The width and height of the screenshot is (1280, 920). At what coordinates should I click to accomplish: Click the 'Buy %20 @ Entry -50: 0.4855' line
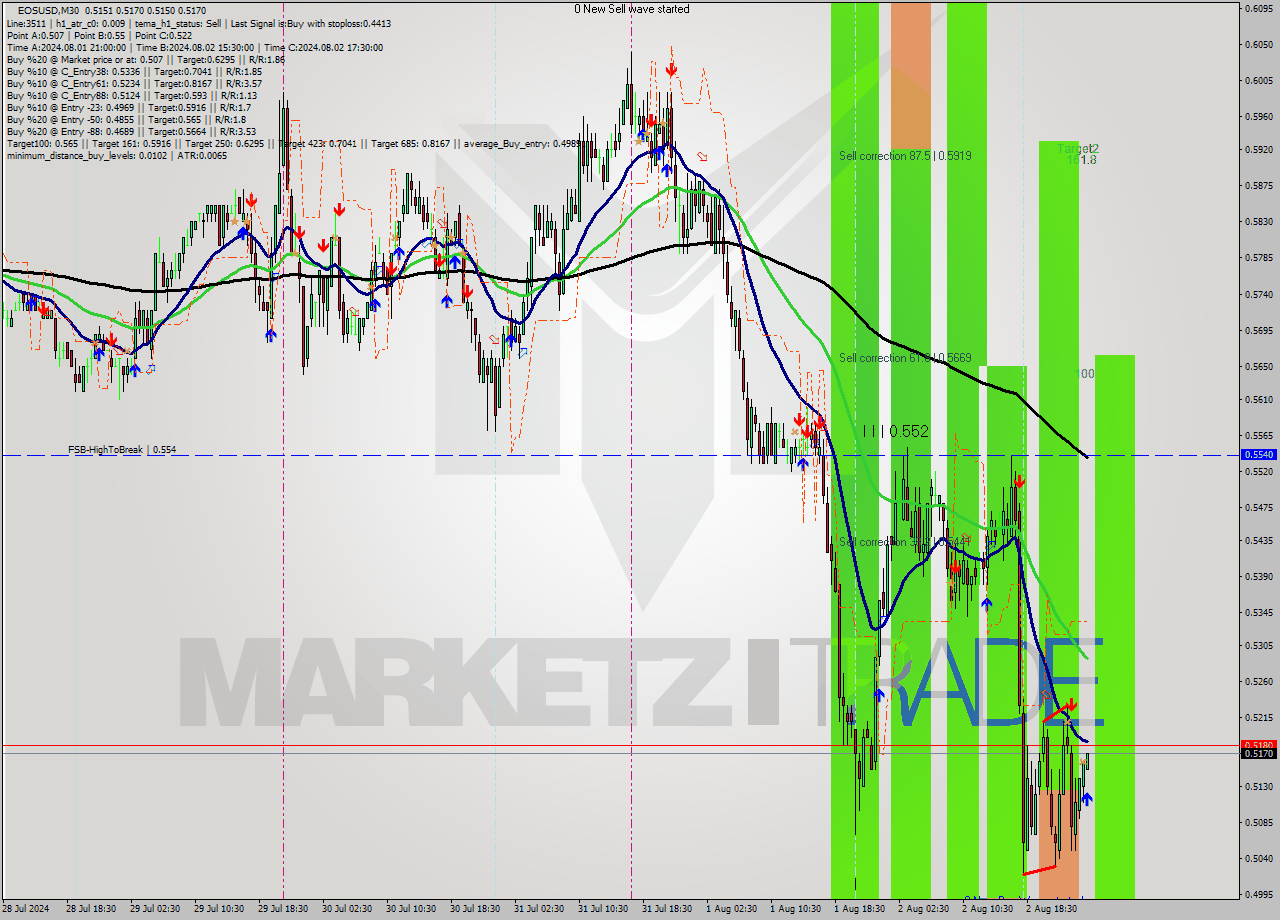coord(128,119)
